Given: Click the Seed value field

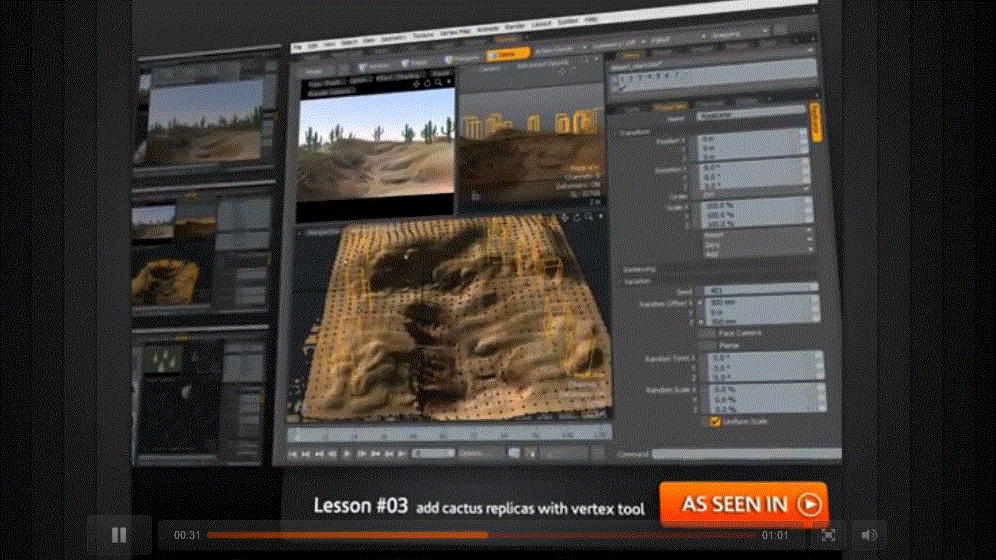Looking at the screenshot, I should coord(762,290).
